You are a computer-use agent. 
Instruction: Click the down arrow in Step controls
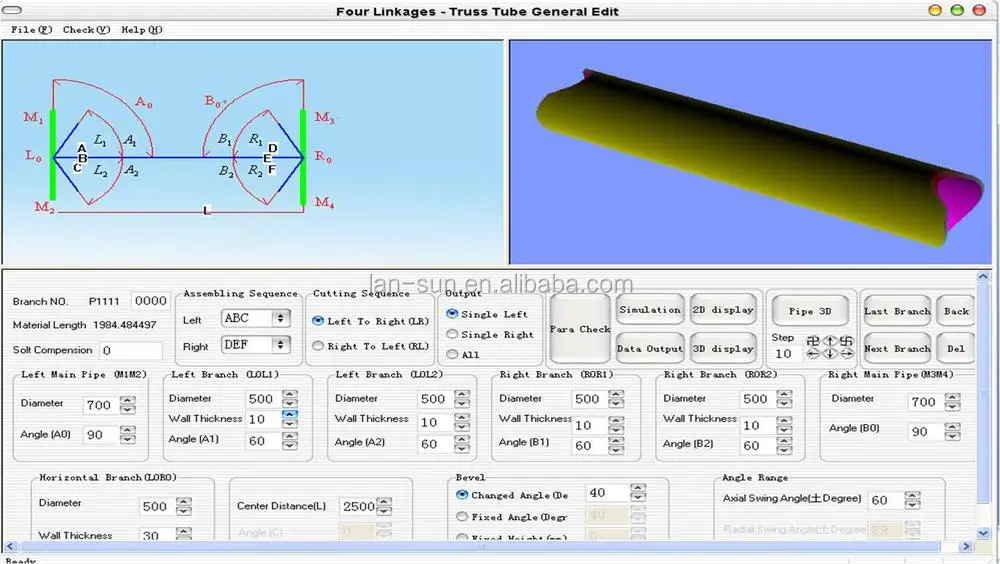pyautogui.click(x=829, y=354)
